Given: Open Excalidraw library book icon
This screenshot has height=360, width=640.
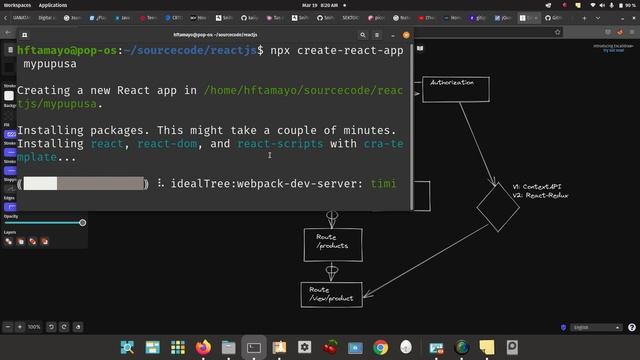Looking at the screenshot, I should pos(420,49).
